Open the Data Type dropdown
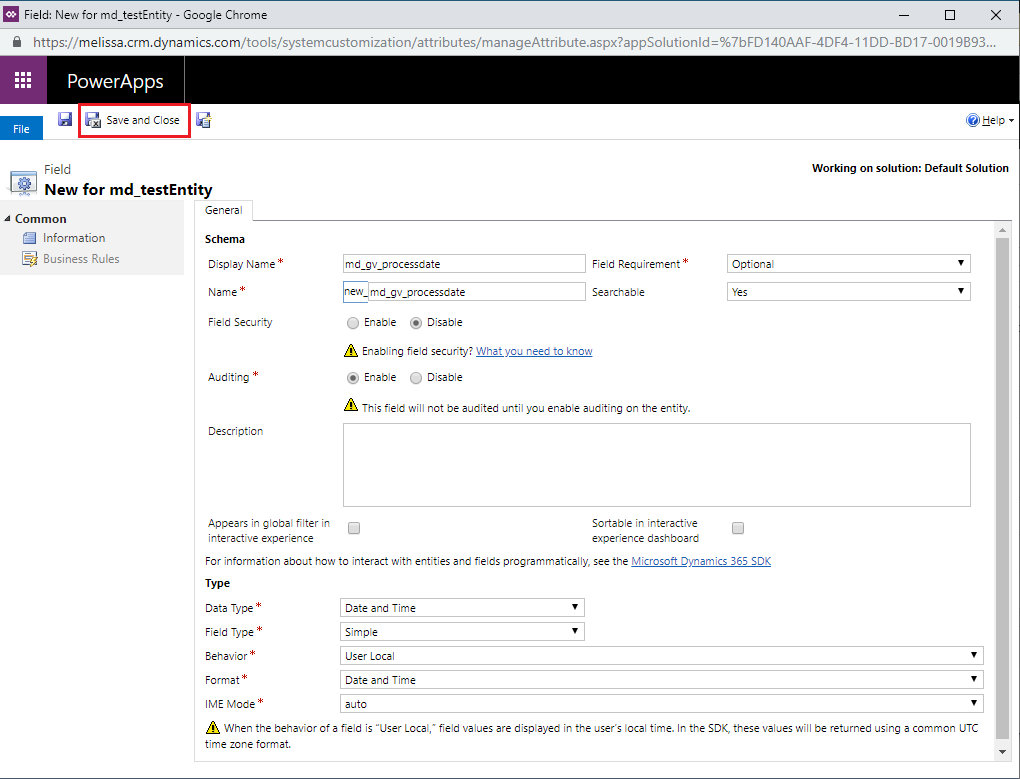Screen dimensions: 1020x779 coord(462,607)
